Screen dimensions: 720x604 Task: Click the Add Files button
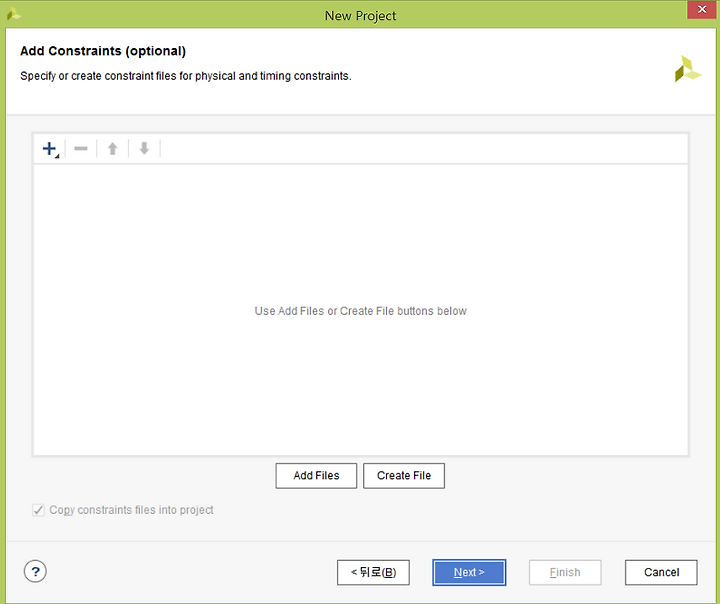click(x=316, y=476)
